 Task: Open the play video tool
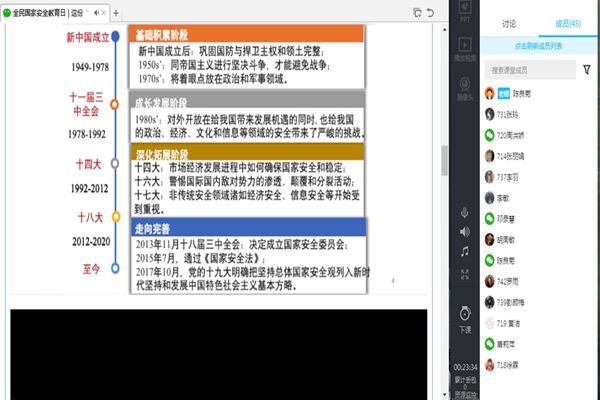465,49
